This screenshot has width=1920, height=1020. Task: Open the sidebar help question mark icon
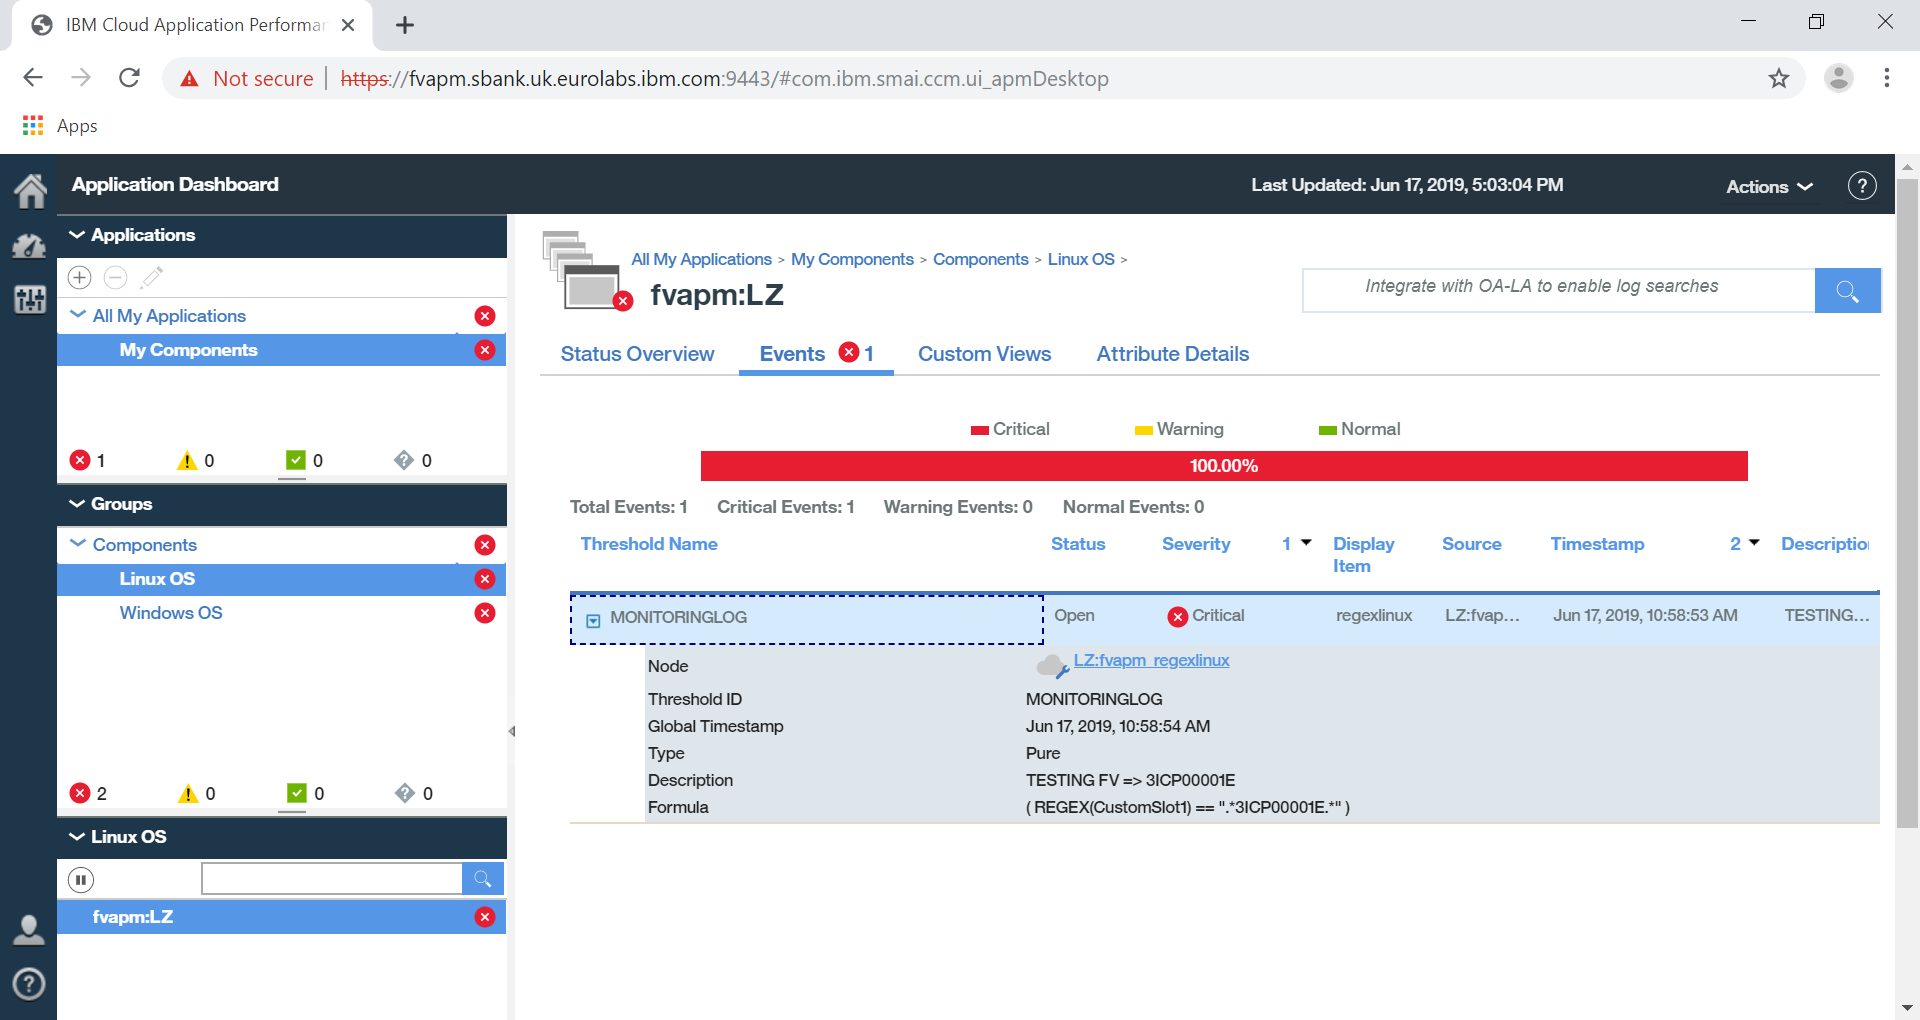click(29, 984)
